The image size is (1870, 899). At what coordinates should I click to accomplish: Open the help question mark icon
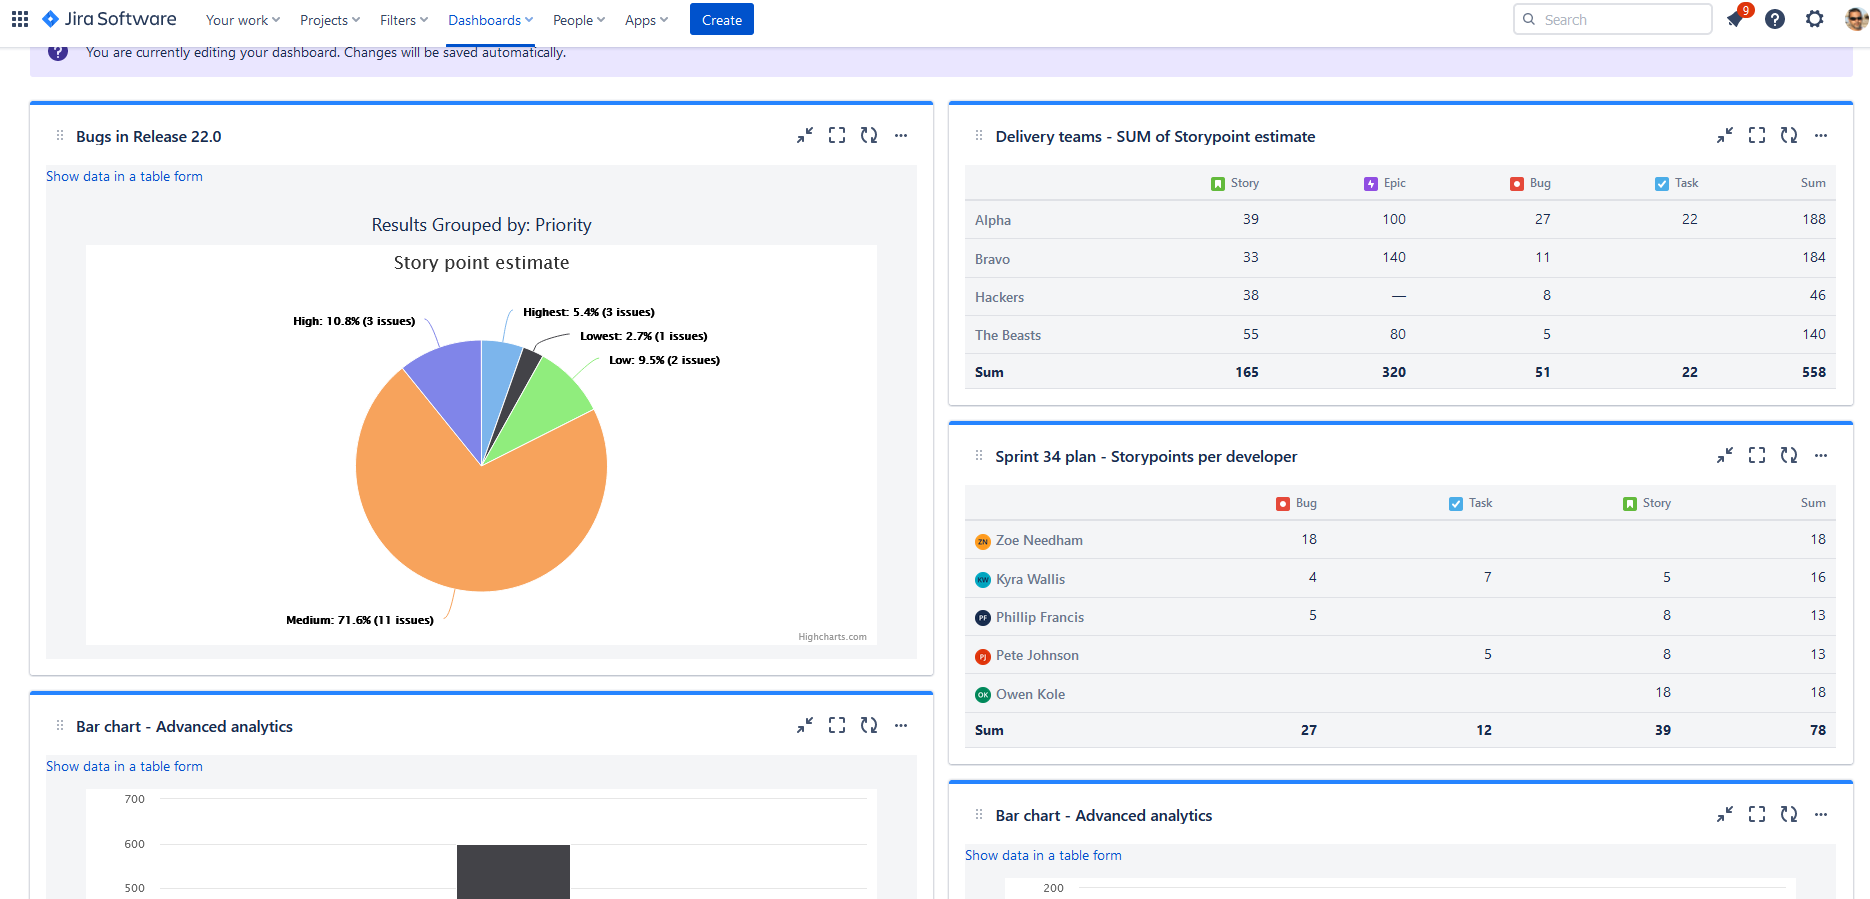(1775, 19)
